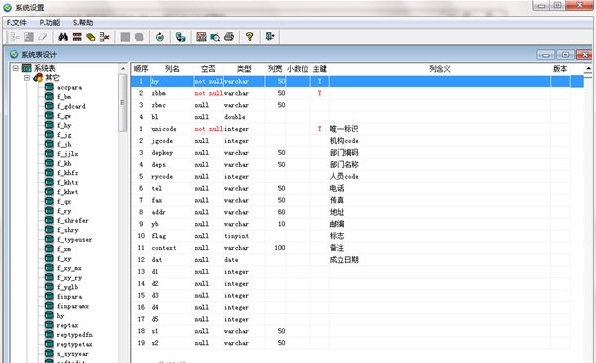This screenshot has width=596, height=363.
Task: Click the grey square toolbar icon
Action: (125, 37)
